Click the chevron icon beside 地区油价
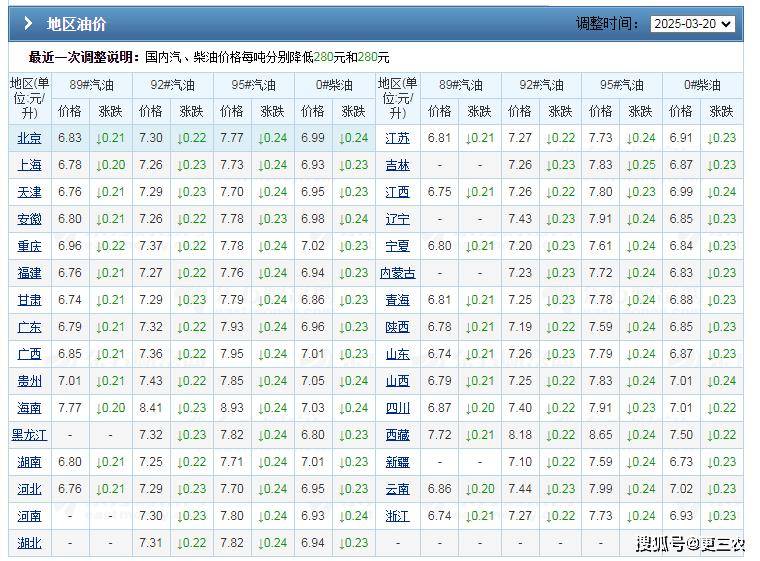Viewport: 760px width, 561px height. point(28,23)
